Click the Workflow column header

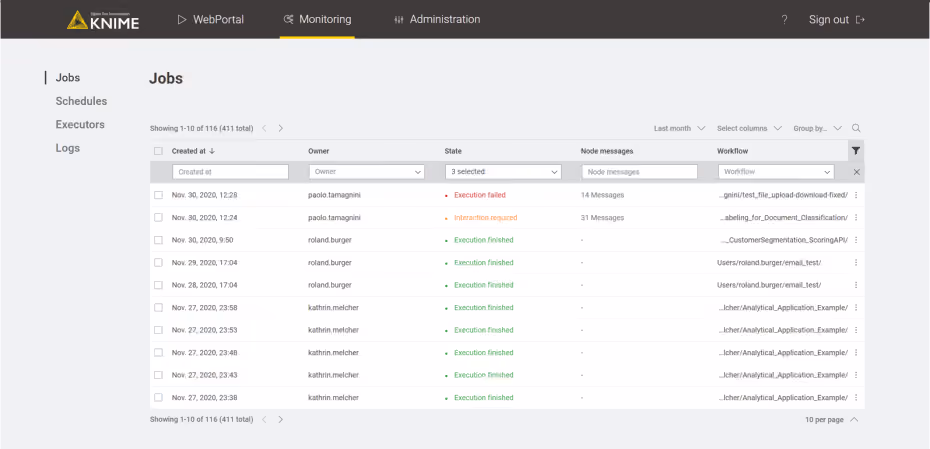(x=732, y=151)
